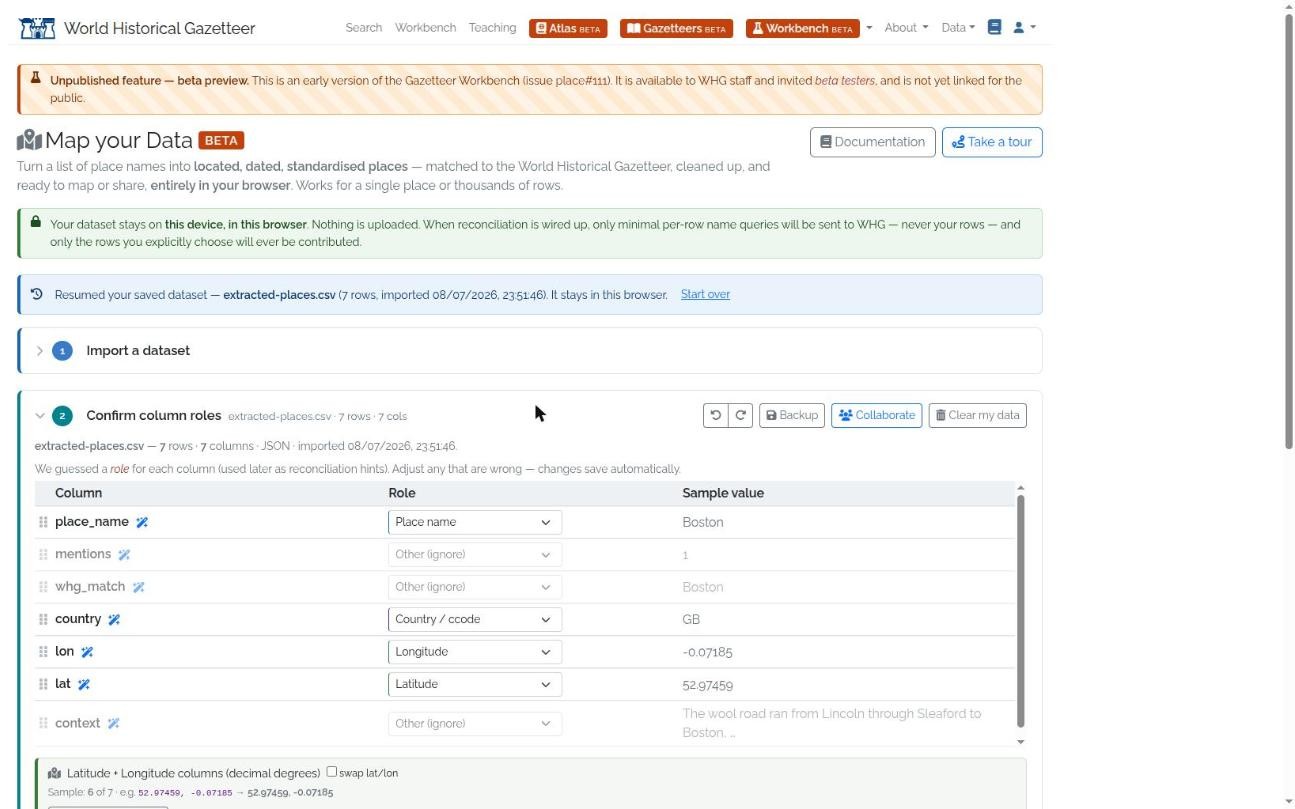Click the sample value 'Boston' for place_name
1295x809 pixels.
point(703,522)
